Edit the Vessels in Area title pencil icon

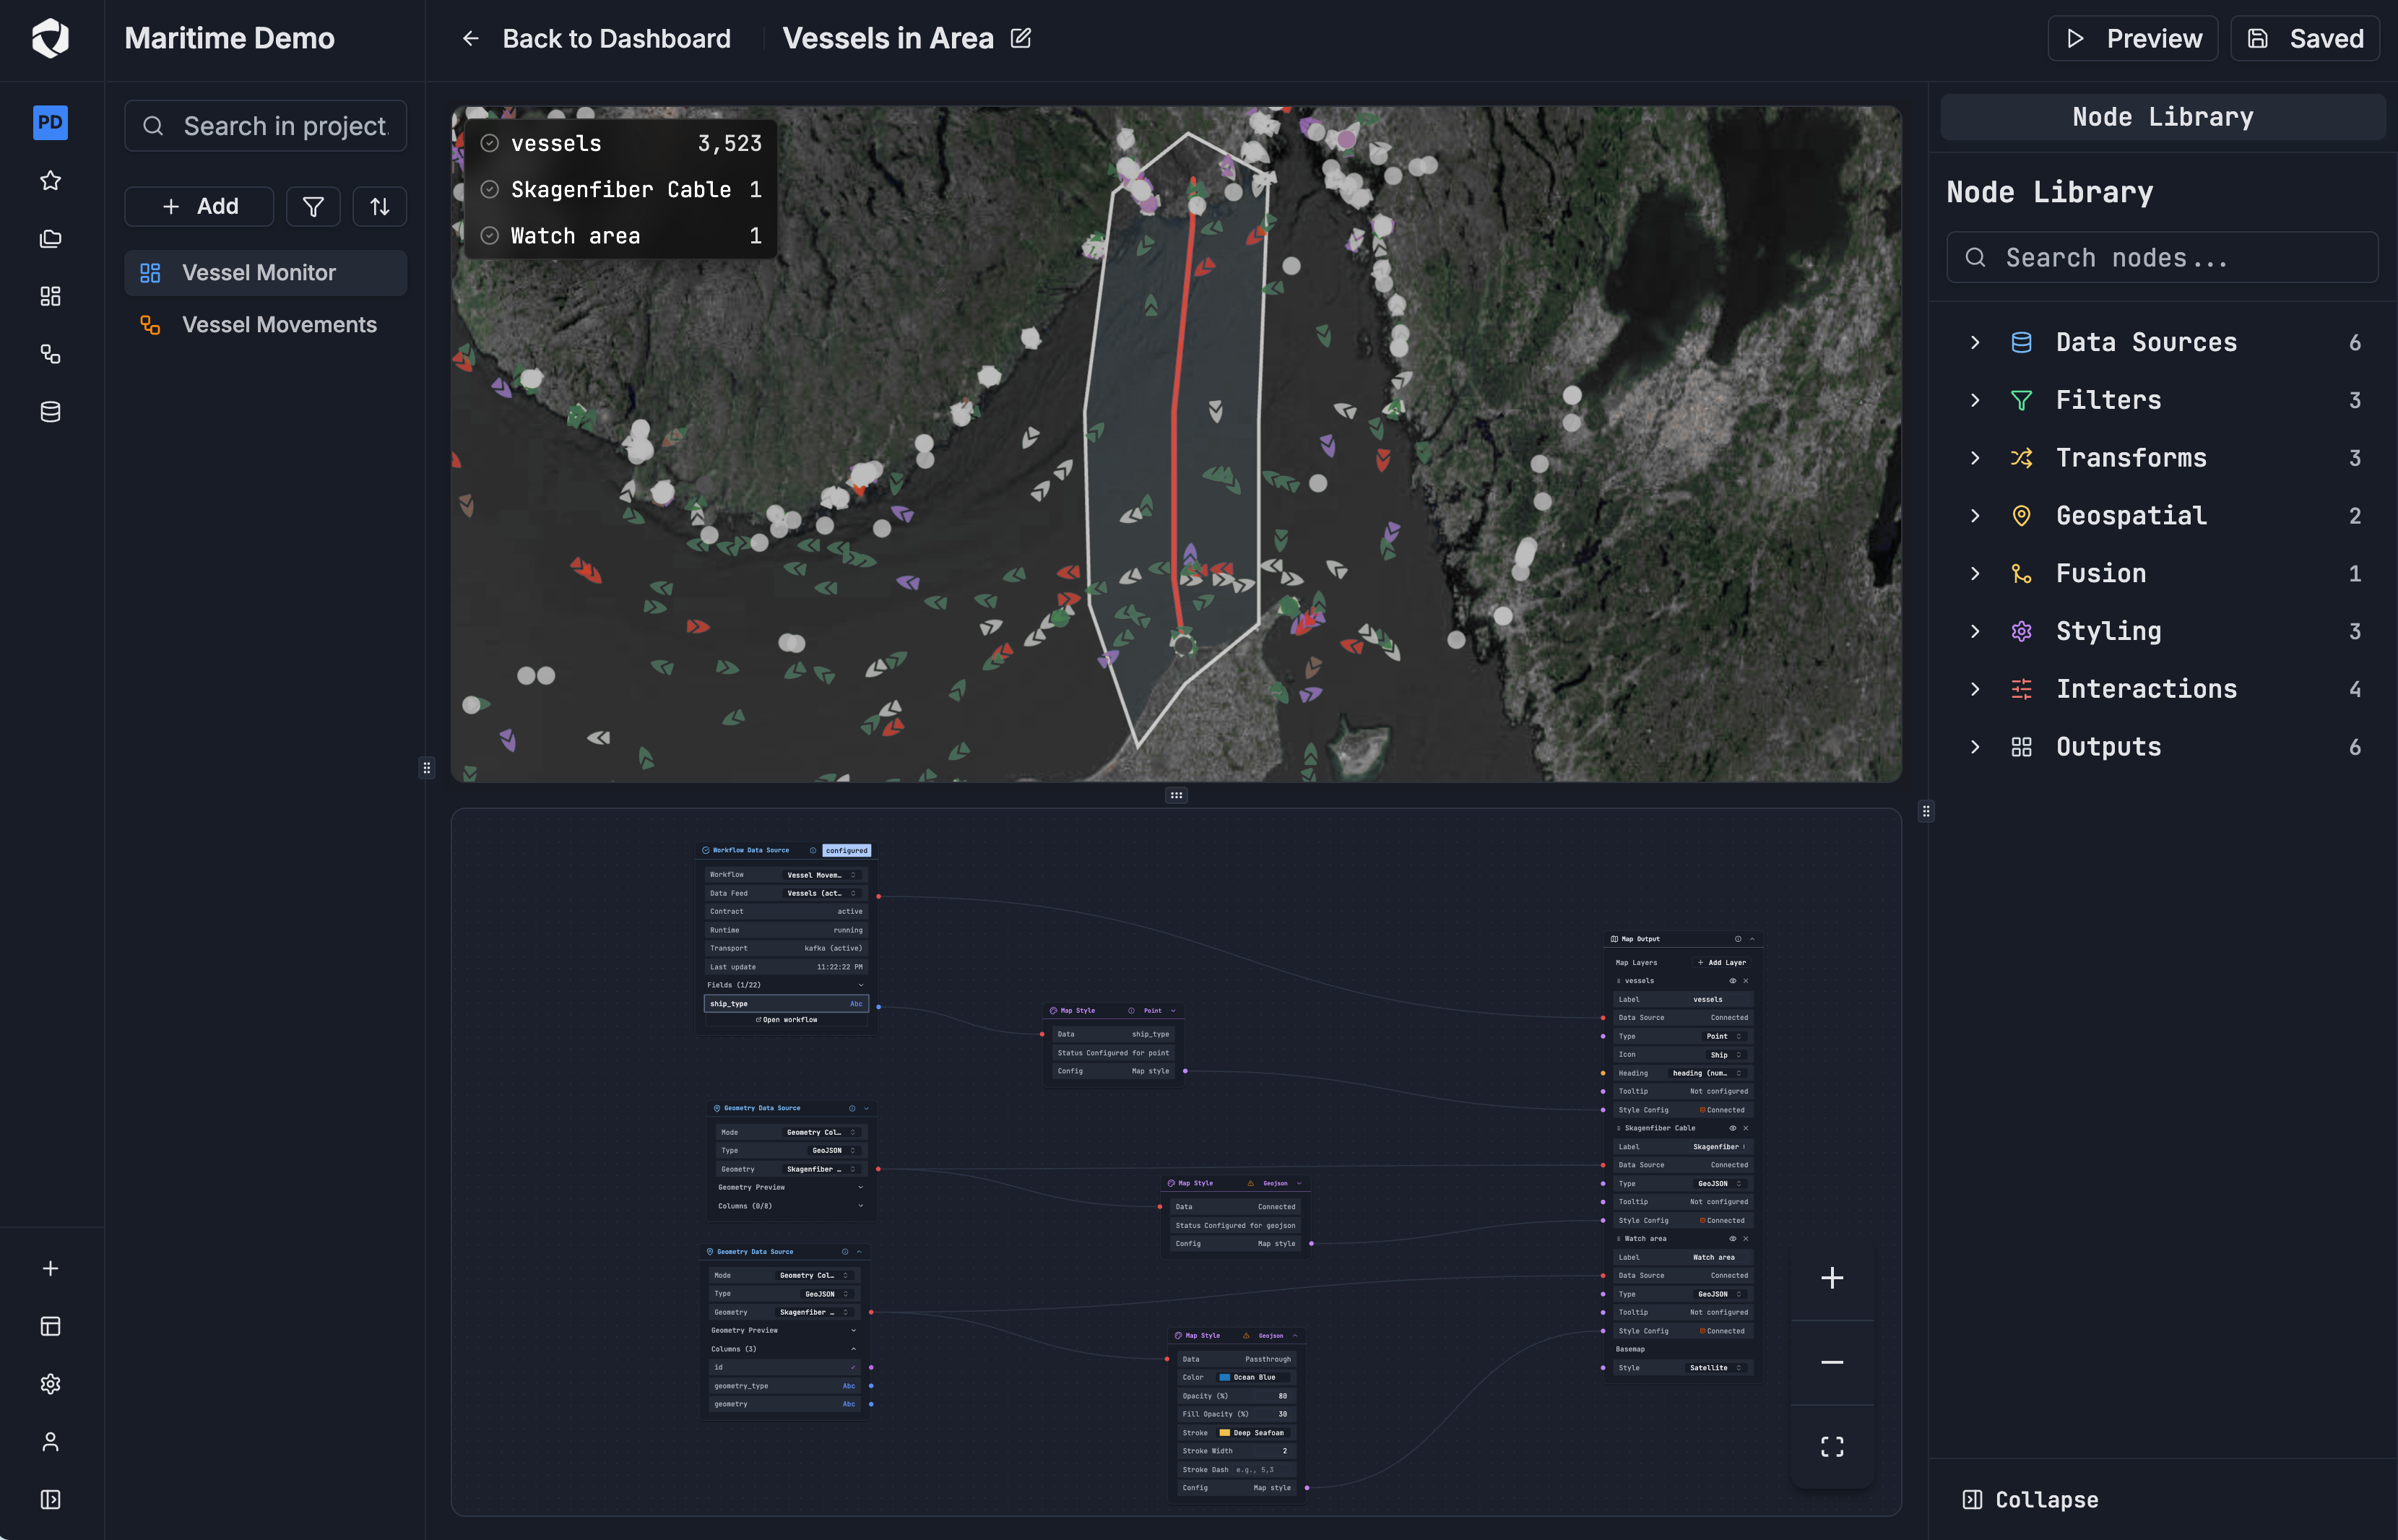click(x=1021, y=38)
